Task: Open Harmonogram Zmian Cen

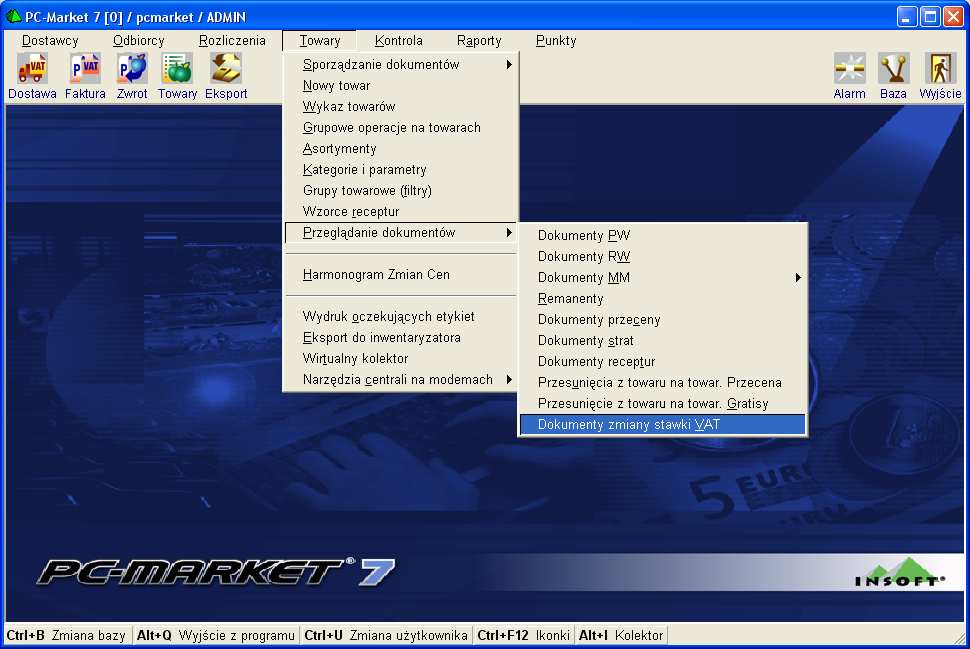Action: tap(401, 275)
